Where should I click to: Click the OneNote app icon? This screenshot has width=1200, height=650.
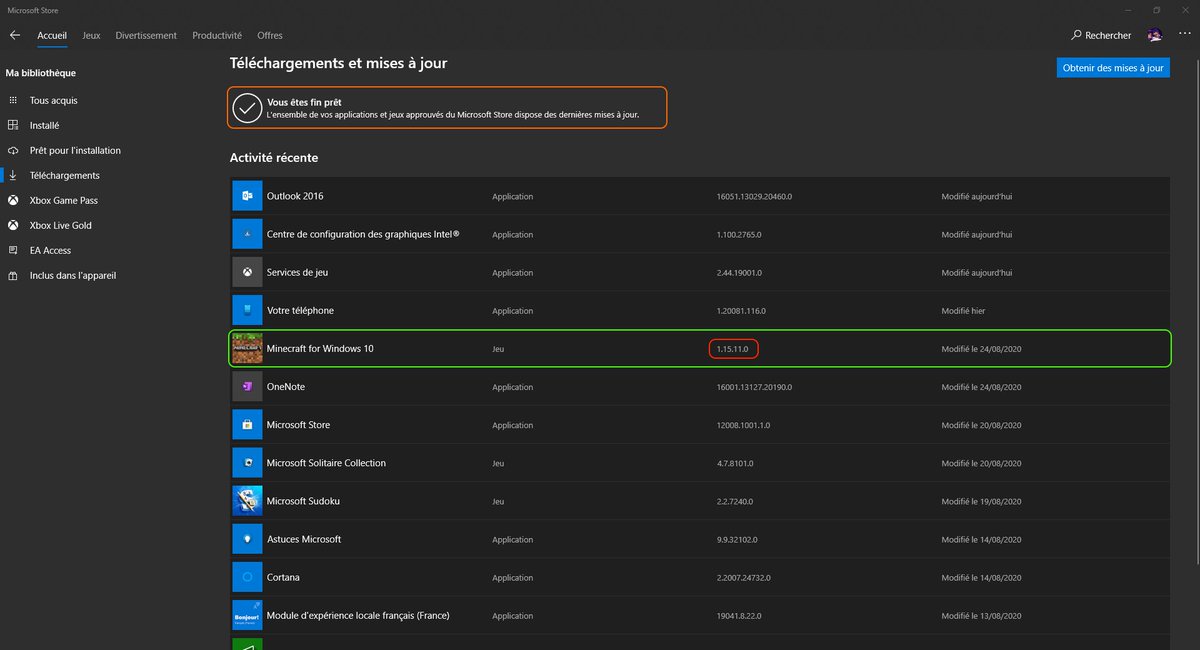(x=247, y=386)
